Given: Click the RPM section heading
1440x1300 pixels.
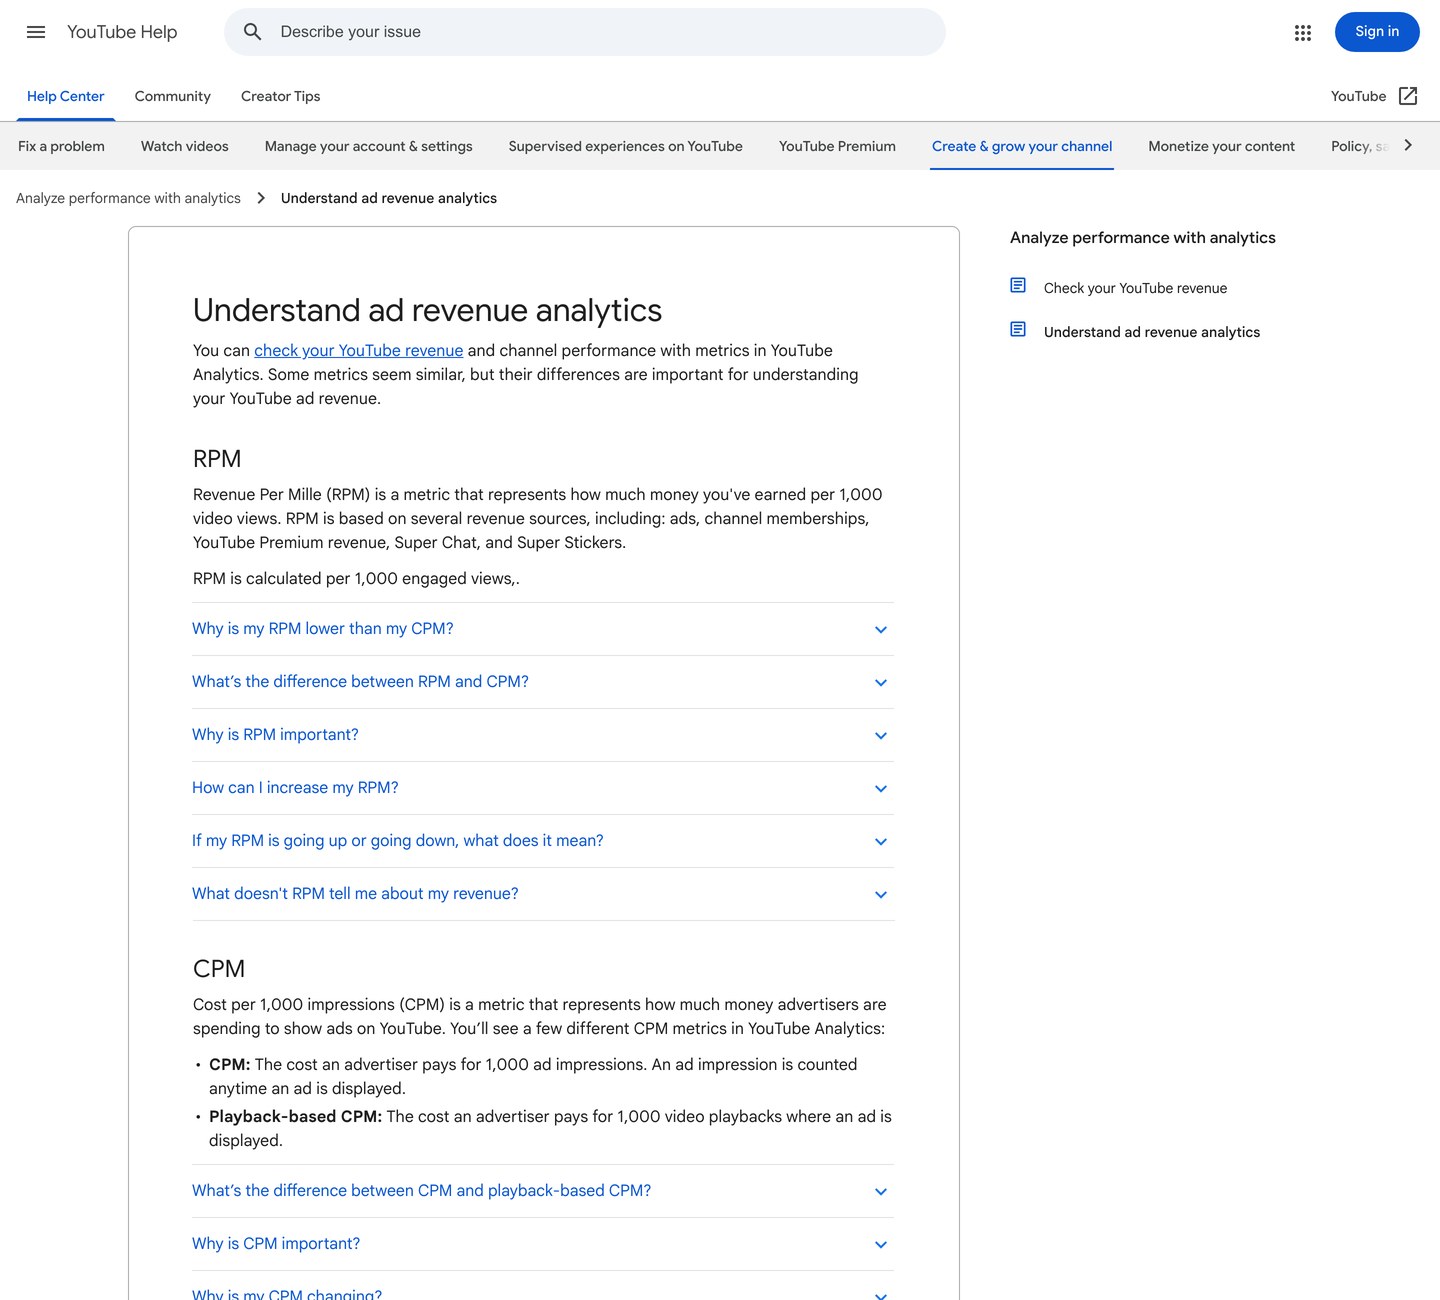Looking at the screenshot, I should click(x=217, y=459).
